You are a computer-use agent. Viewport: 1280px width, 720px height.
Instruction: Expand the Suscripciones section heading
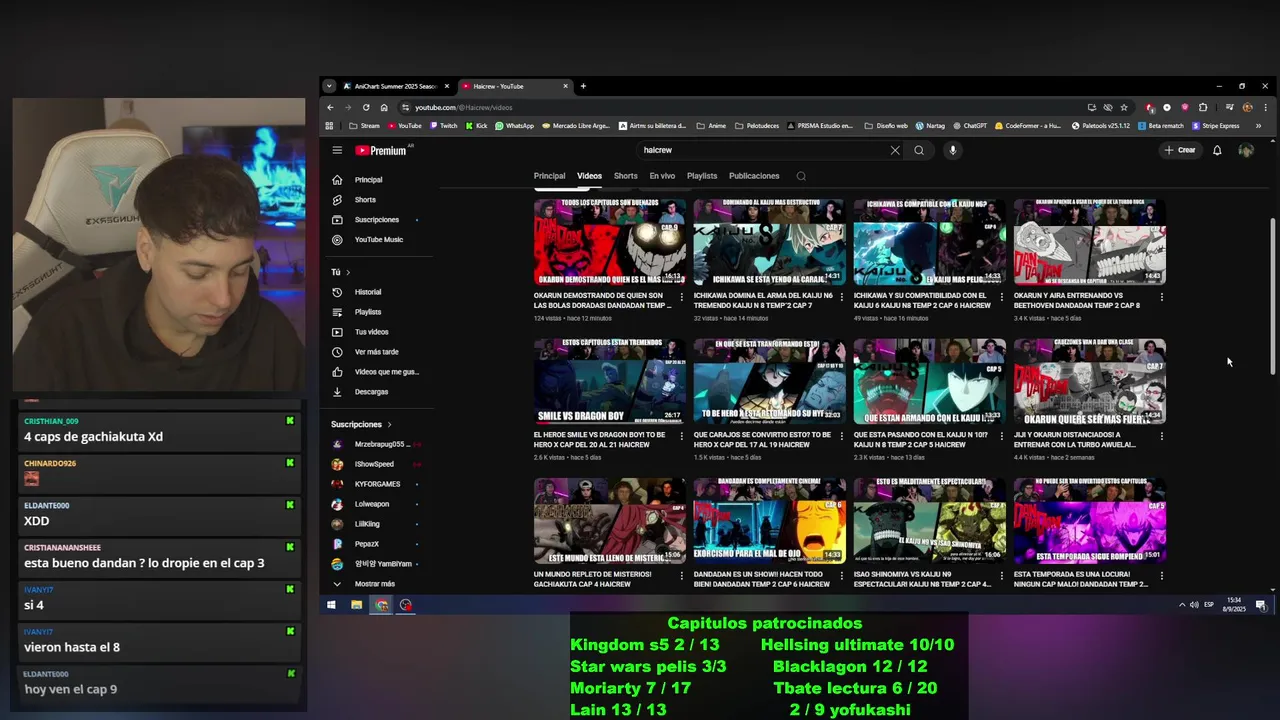coord(361,424)
